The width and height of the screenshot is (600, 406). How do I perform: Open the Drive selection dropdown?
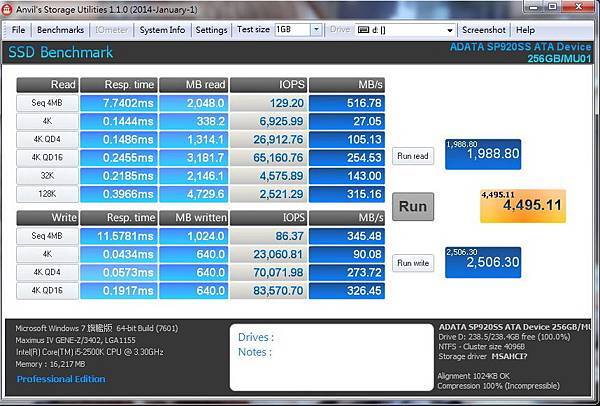click(x=450, y=30)
